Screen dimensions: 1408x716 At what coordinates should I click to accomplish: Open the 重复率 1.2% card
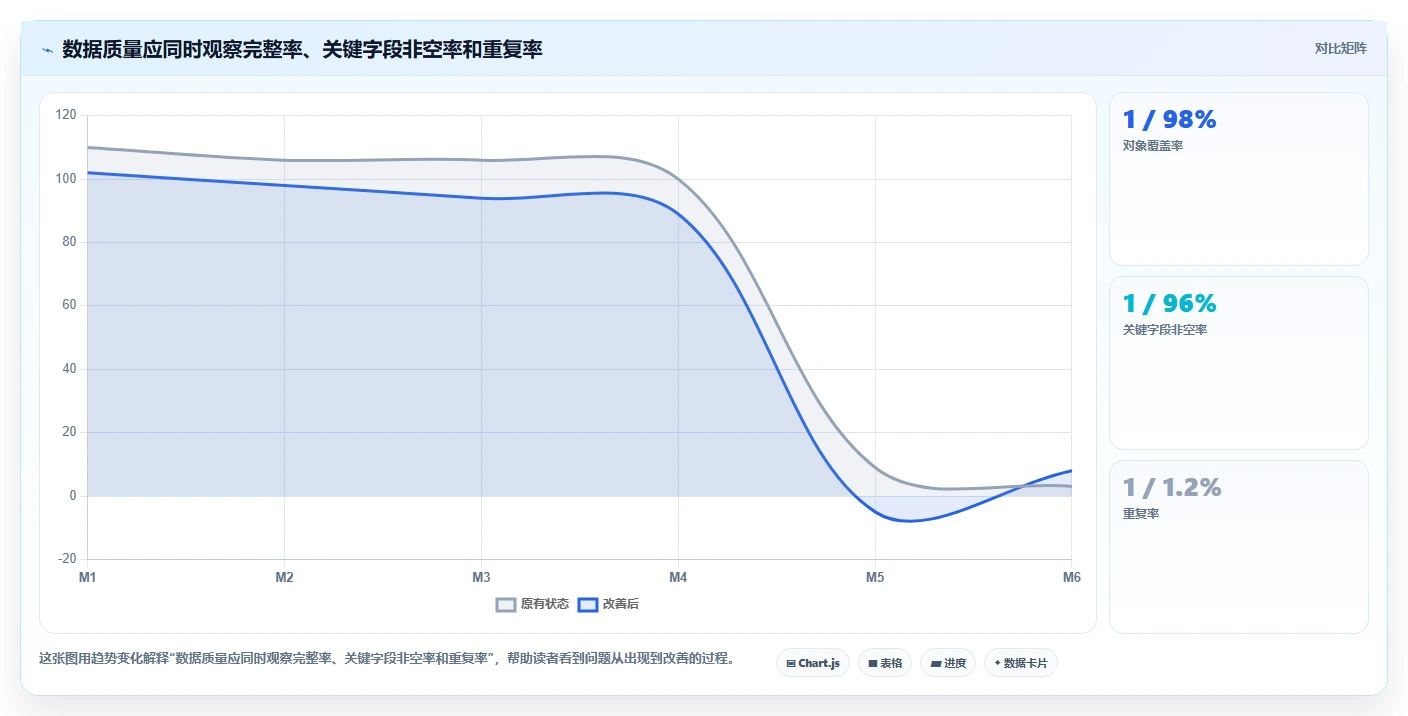[1238, 547]
